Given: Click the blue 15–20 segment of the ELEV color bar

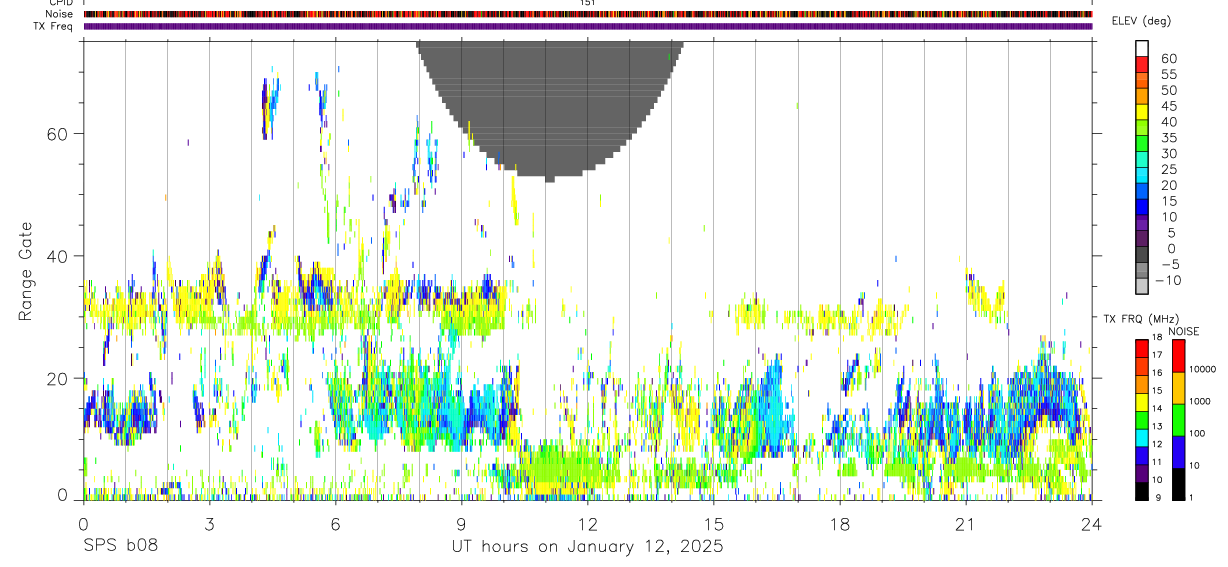Looking at the screenshot, I should click(x=1142, y=193).
